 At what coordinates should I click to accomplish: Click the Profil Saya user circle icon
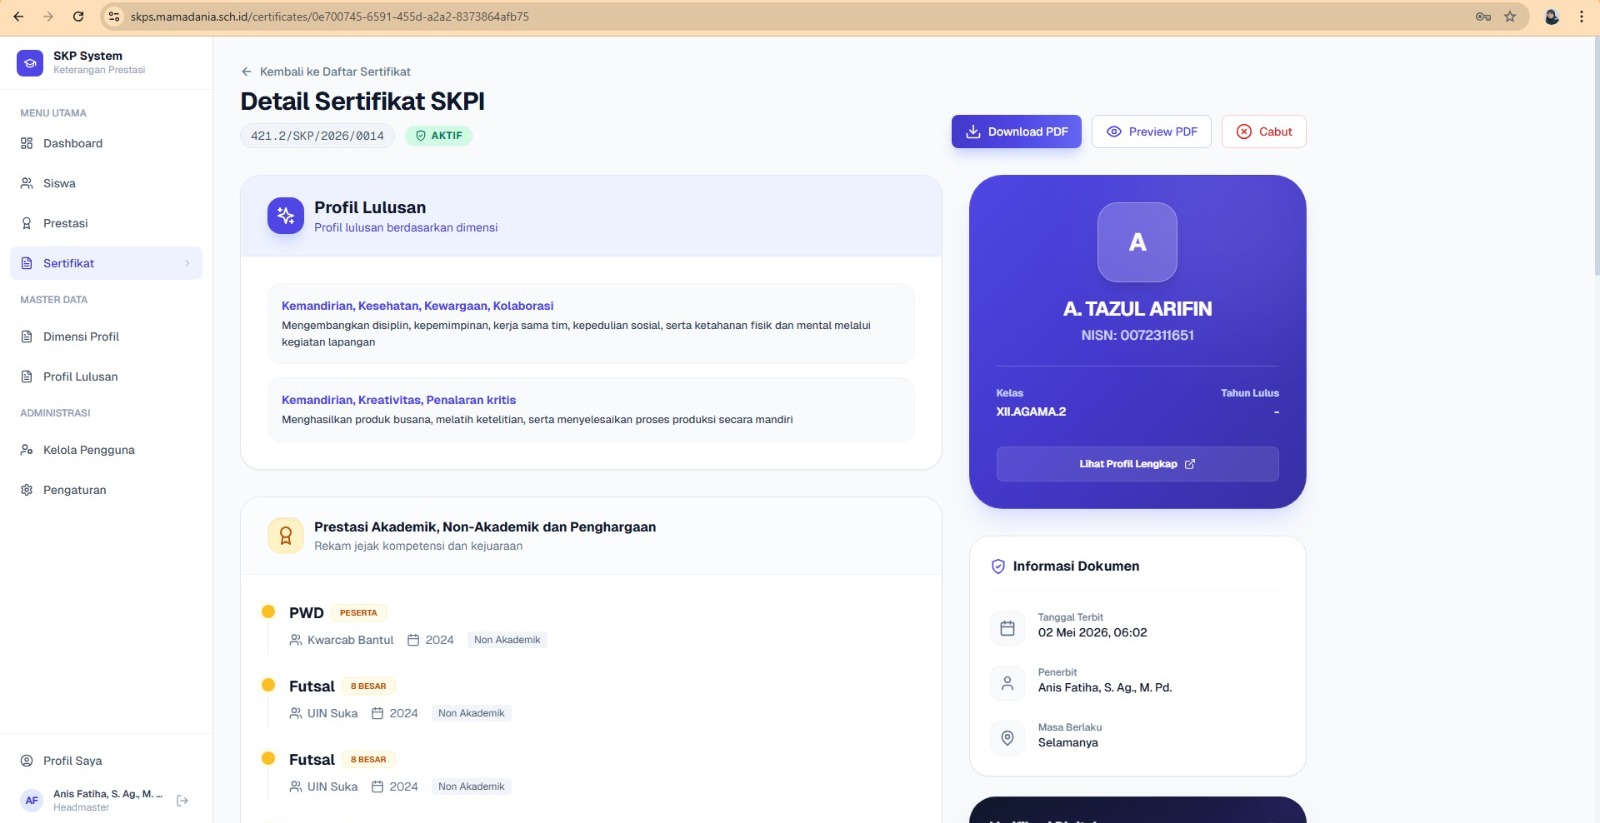pos(27,760)
